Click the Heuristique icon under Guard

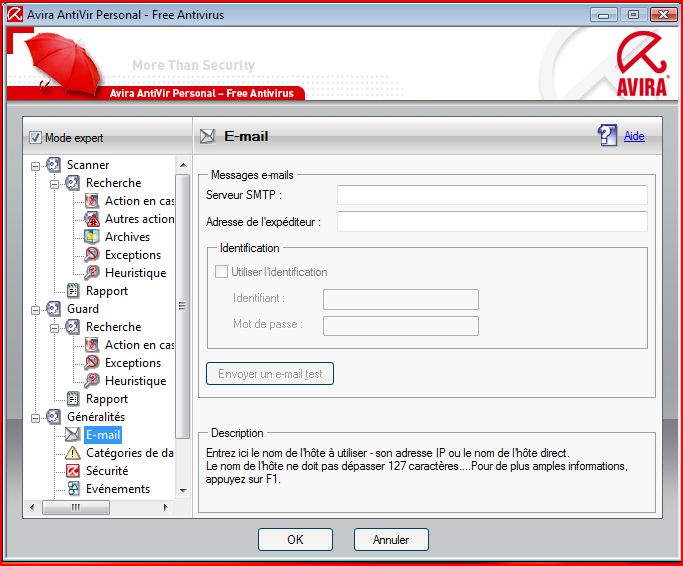tap(91, 381)
